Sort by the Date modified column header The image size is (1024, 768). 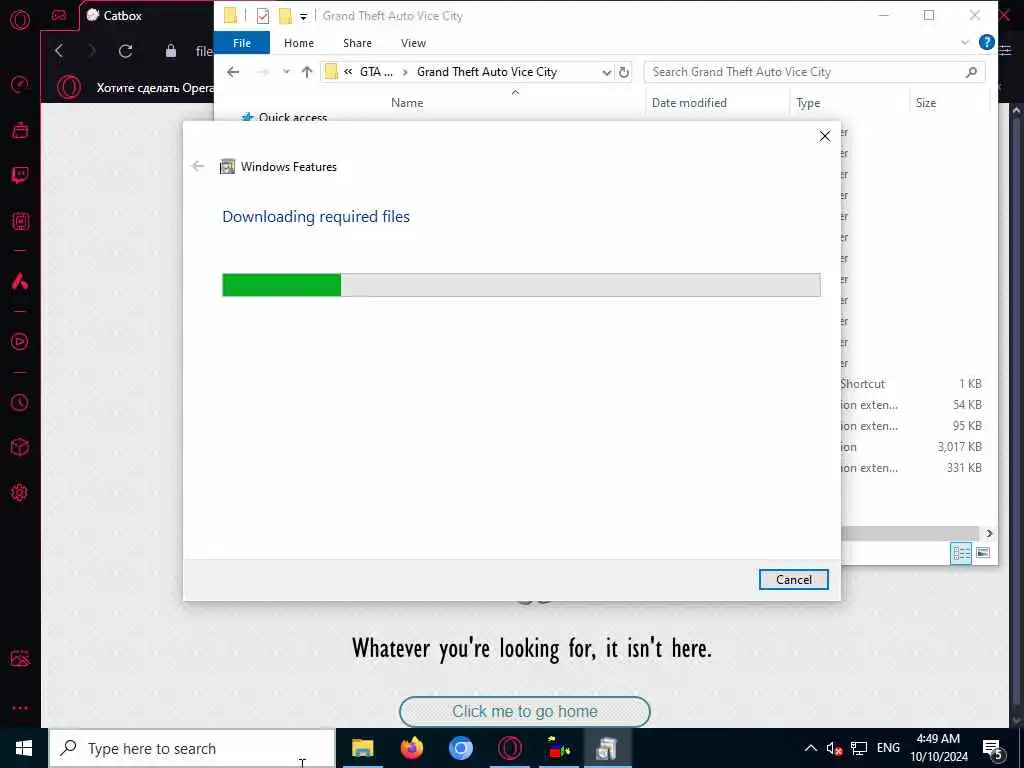tap(689, 103)
